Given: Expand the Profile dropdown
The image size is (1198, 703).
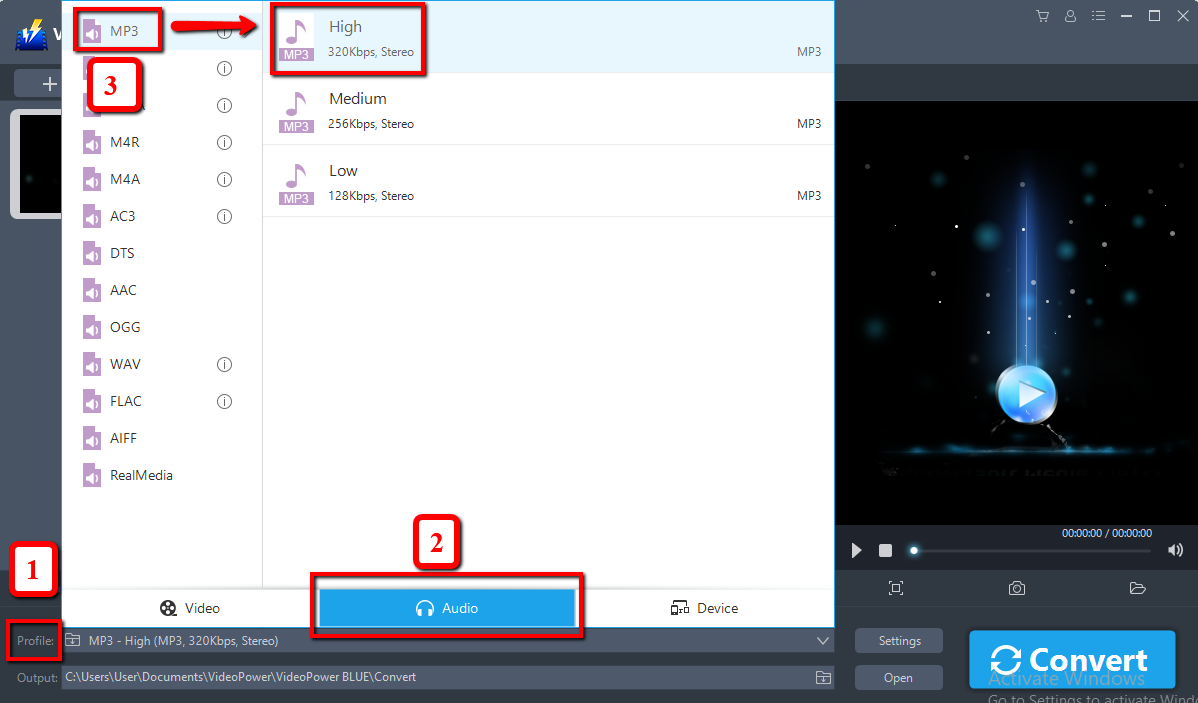Looking at the screenshot, I should [x=822, y=640].
